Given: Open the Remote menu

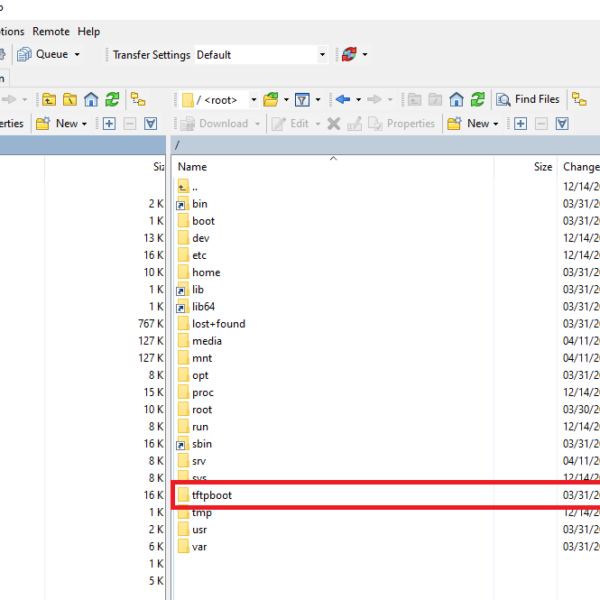Looking at the screenshot, I should pyautogui.click(x=51, y=31).
